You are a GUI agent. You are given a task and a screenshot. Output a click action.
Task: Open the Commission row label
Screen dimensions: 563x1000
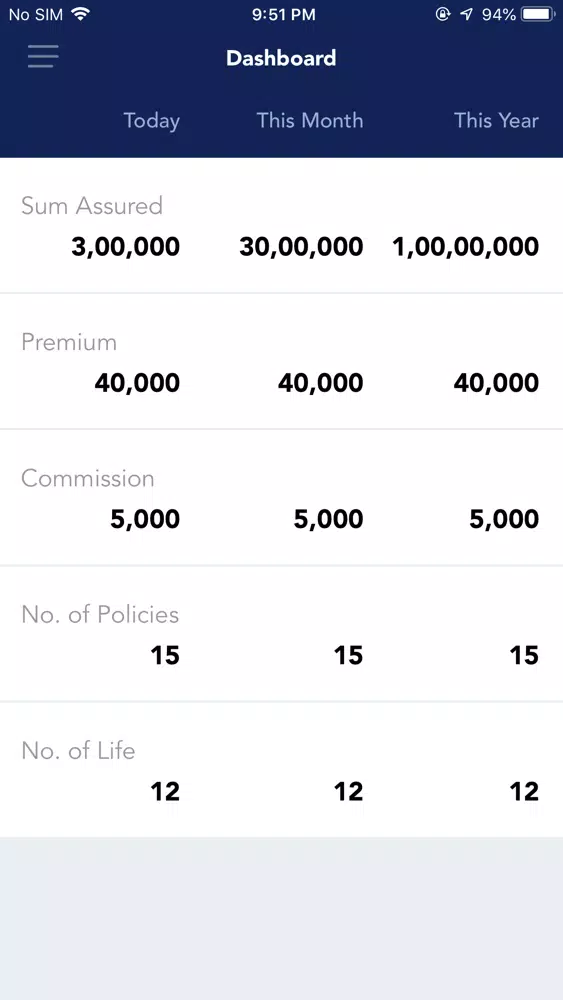[x=87, y=478]
